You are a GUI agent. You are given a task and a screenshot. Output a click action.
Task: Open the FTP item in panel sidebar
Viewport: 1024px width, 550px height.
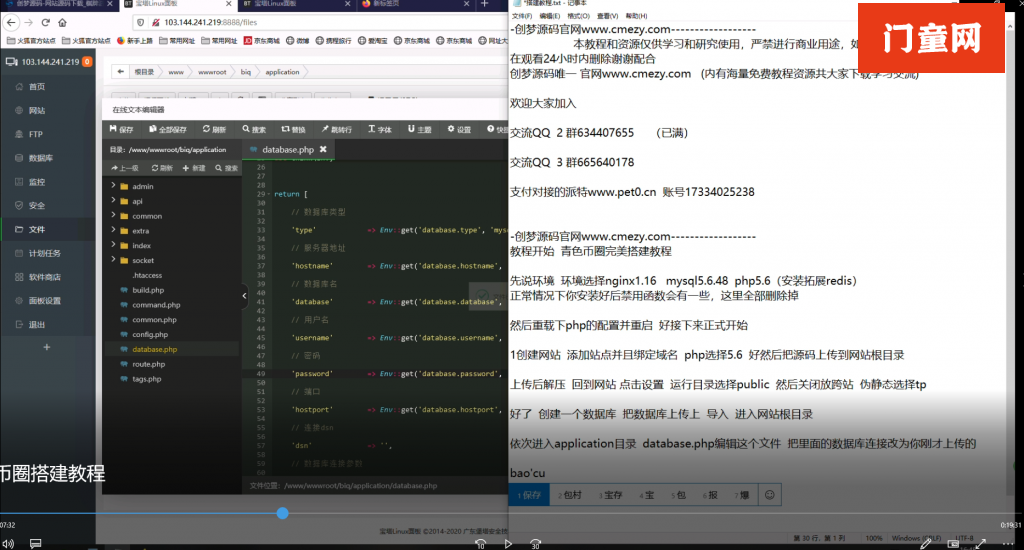36,134
